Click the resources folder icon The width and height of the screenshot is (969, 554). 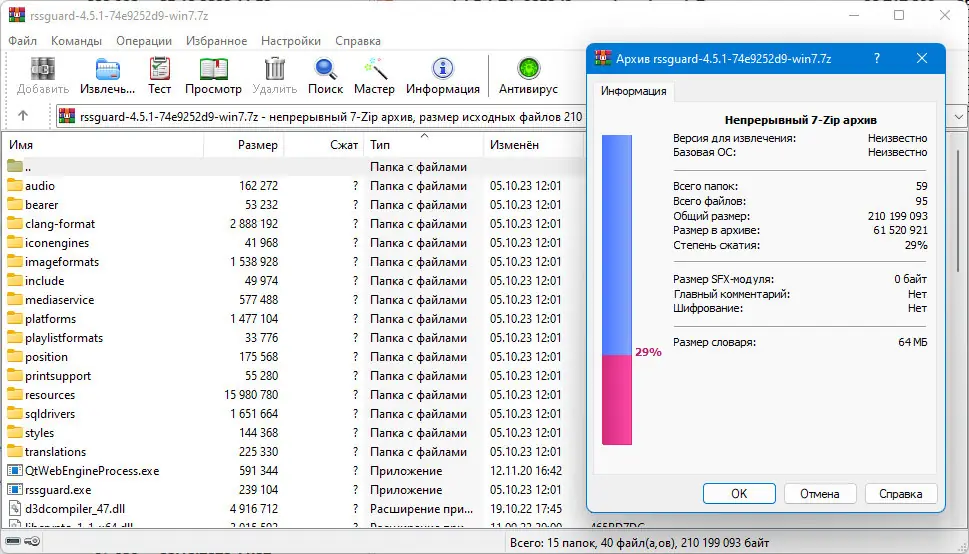(x=15, y=394)
